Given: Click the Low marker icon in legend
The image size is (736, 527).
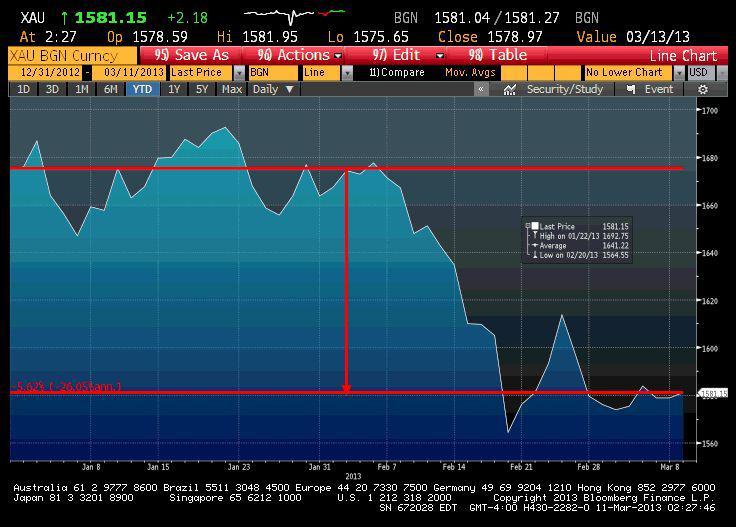Looking at the screenshot, I should (x=534, y=256).
